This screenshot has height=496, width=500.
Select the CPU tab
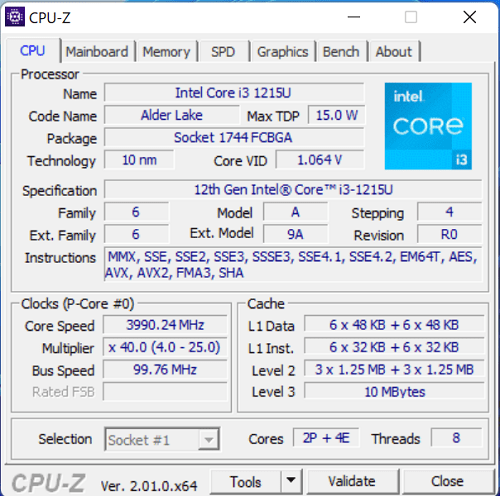pyautogui.click(x=32, y=51)
